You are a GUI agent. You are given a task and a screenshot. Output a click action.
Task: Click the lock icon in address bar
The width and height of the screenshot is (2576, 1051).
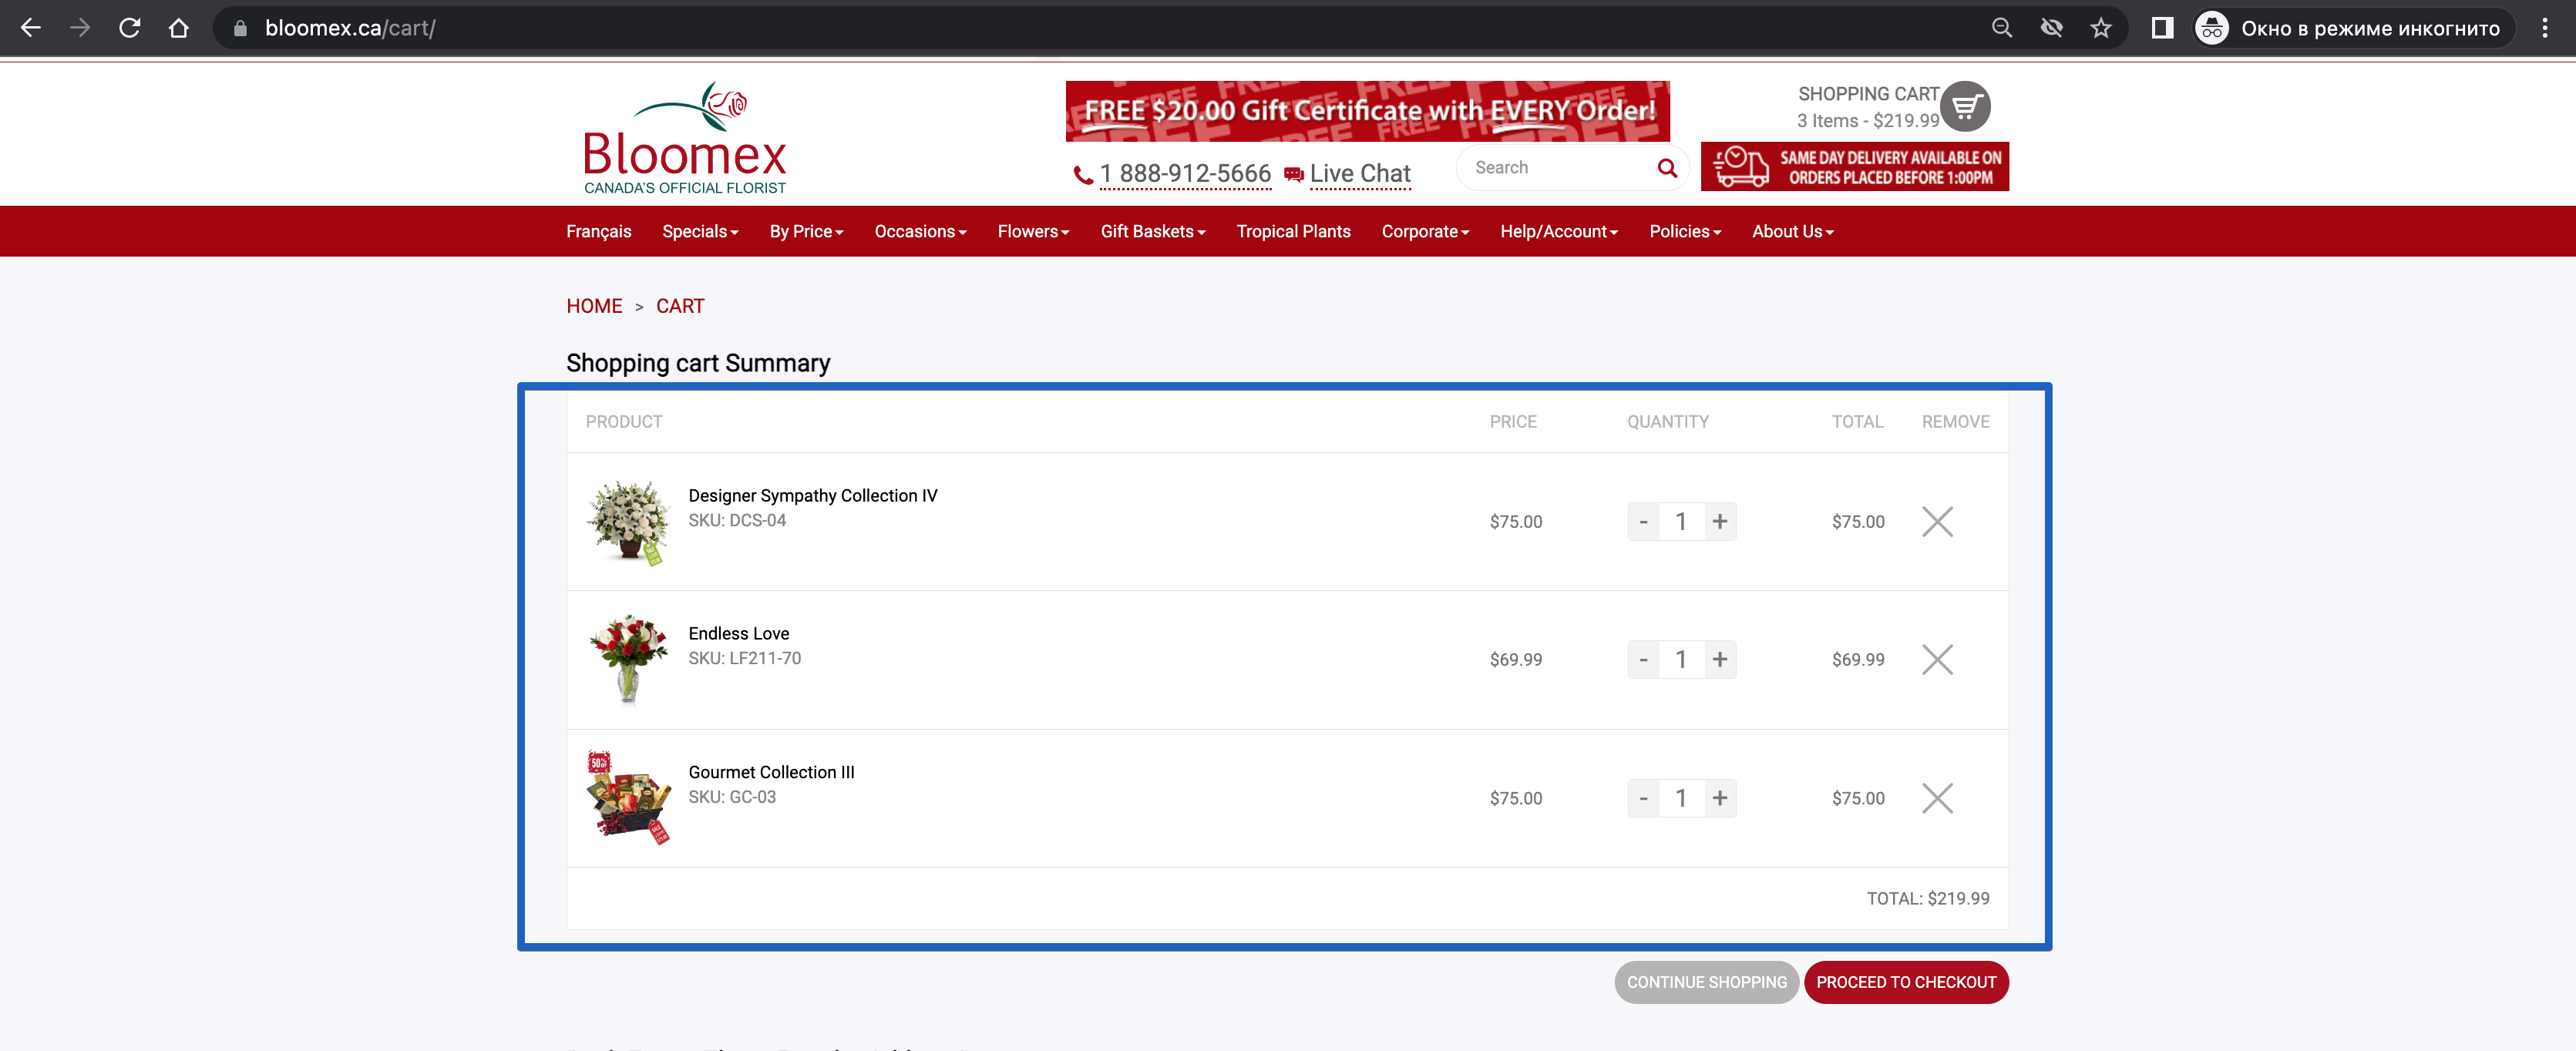[240, 28]
